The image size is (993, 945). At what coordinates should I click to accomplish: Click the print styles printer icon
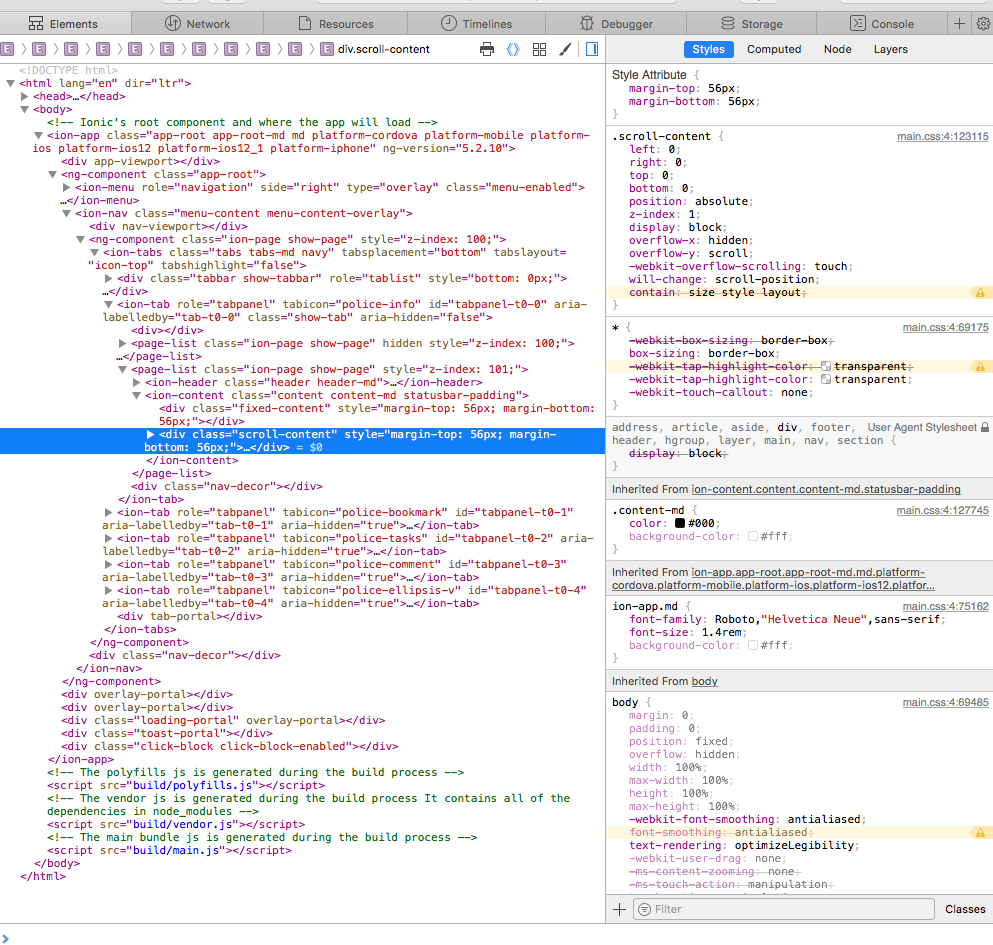click(x=487, y=49)
